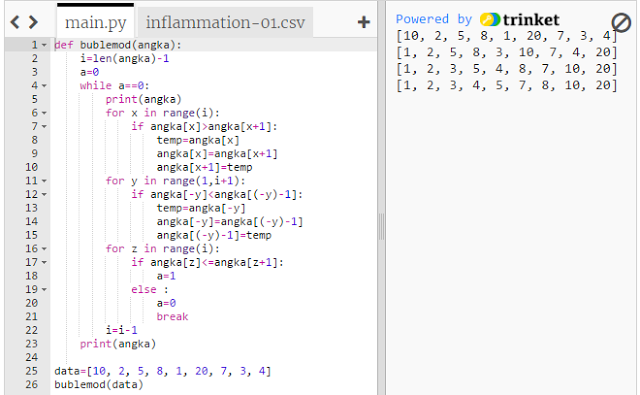The height and width of the screenshot is (395, 640).
Task: Click the stop/no-entry icon in output pane
Action: [x=621, y=22]
